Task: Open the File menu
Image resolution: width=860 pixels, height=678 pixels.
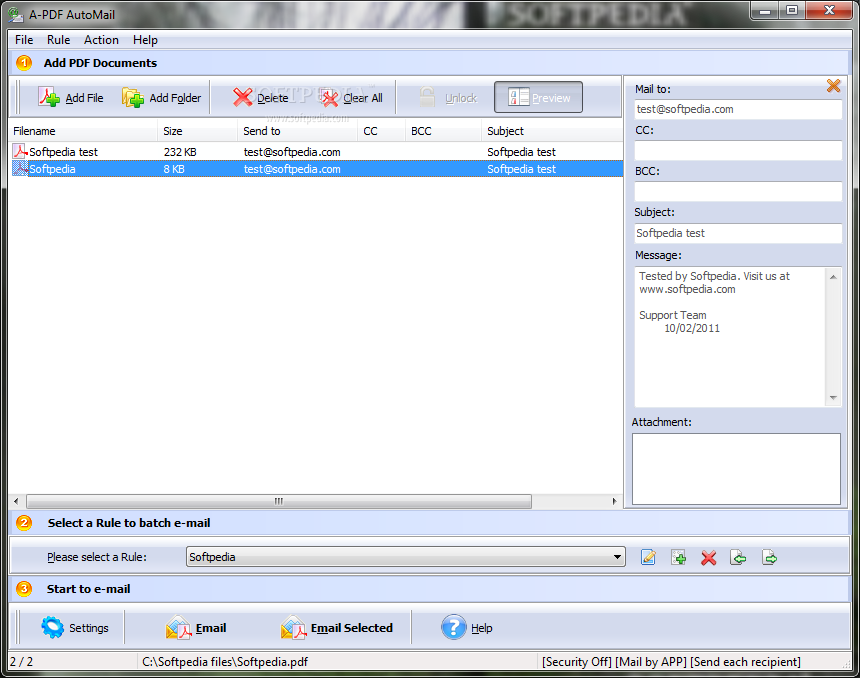Action: click(24, 40)
